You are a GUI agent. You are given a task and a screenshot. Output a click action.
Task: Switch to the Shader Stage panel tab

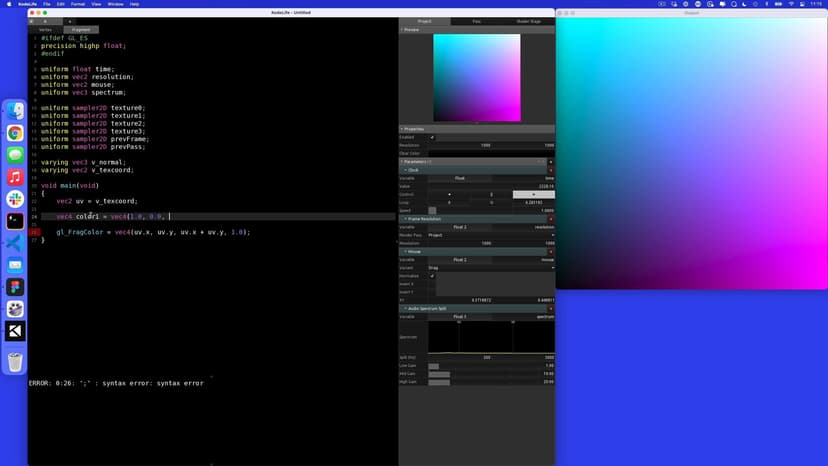point(528,21)
